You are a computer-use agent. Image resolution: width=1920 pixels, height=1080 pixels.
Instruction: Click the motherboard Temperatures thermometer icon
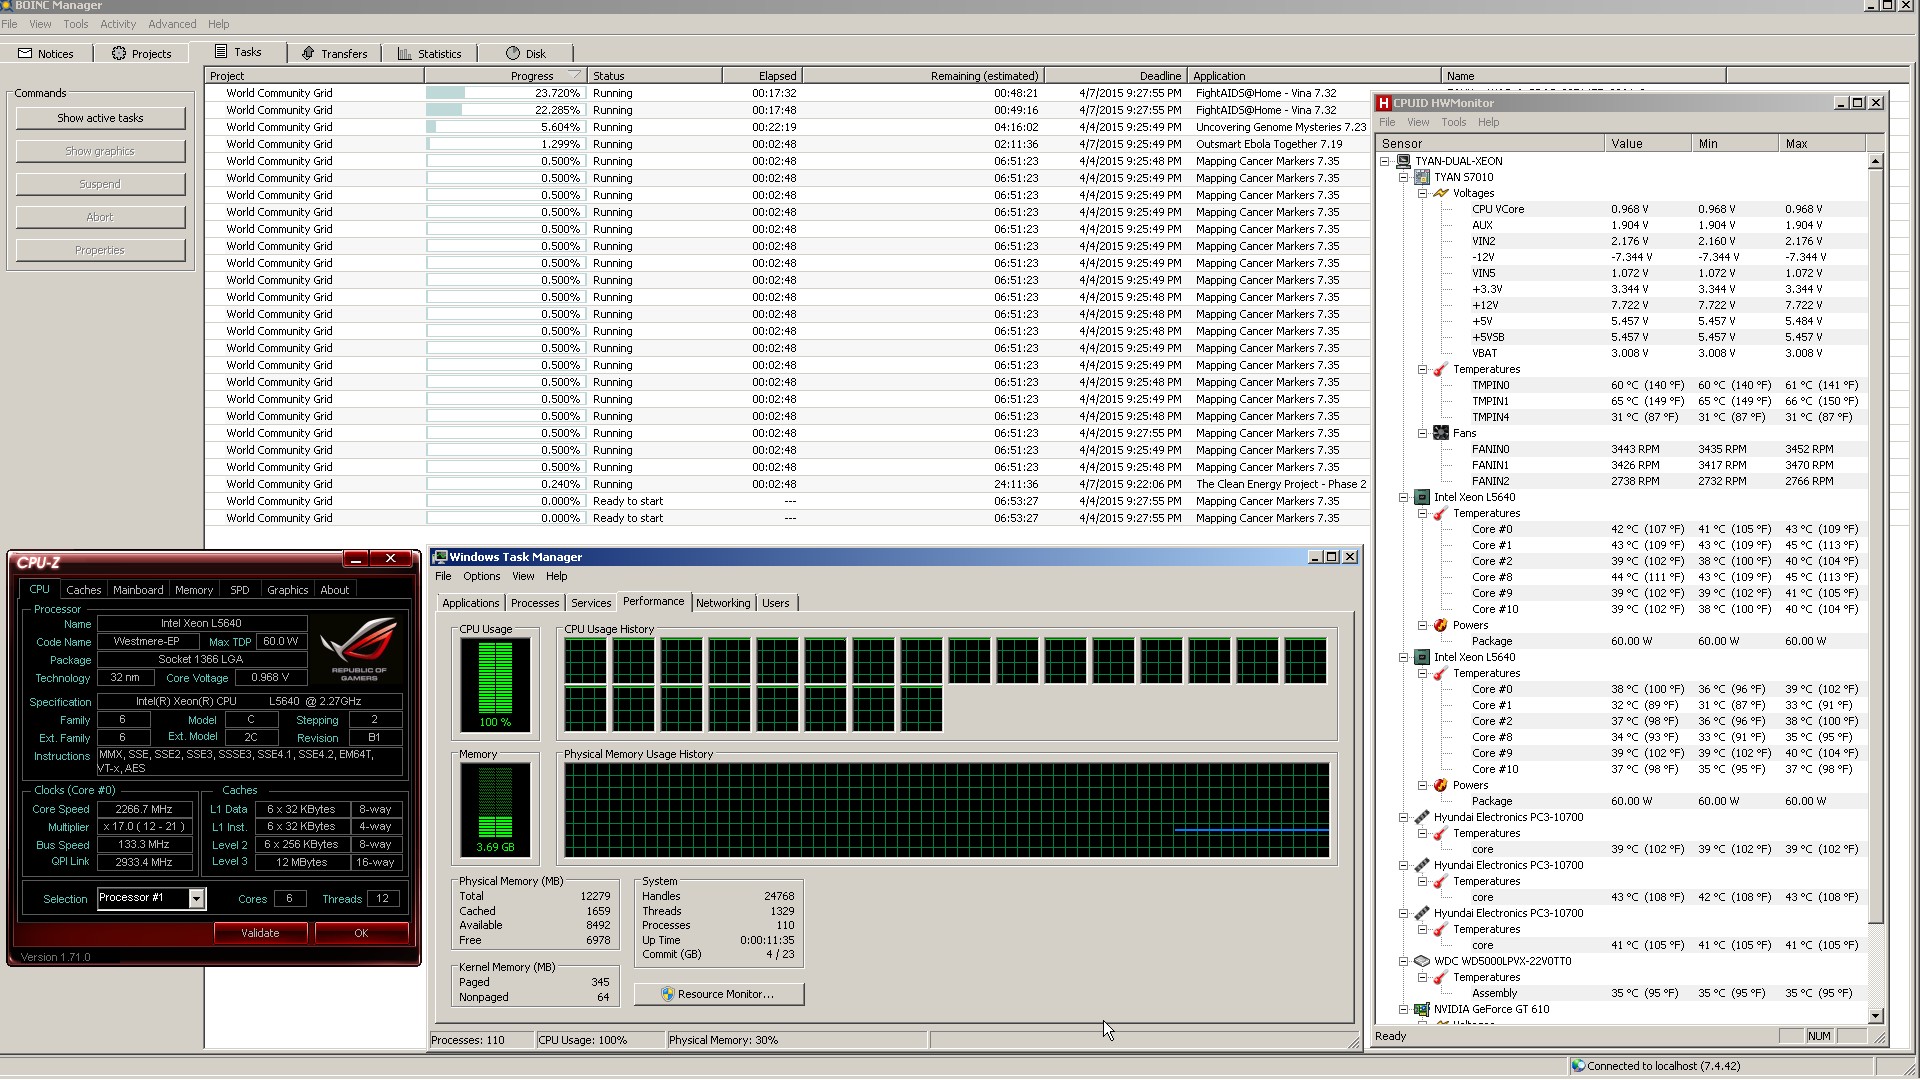[1441, 369]
